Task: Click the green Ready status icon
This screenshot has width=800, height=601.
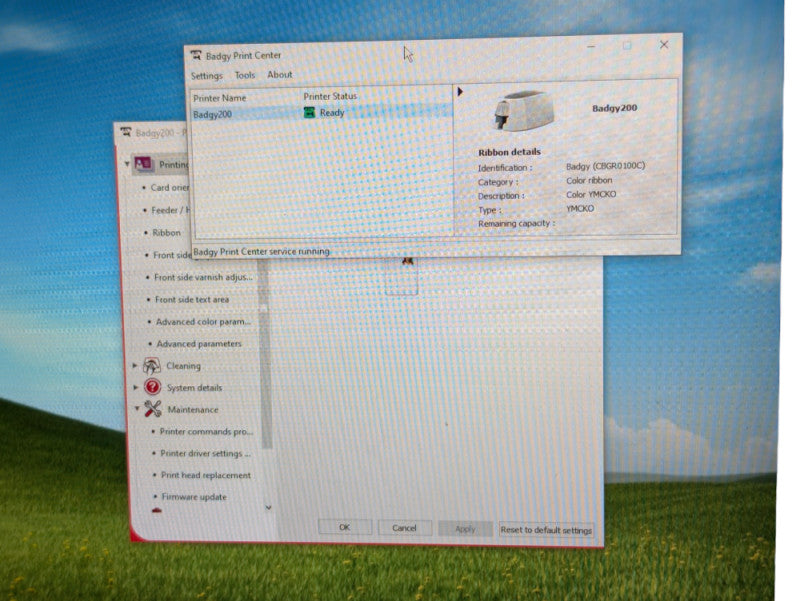Action: (309, 112)
